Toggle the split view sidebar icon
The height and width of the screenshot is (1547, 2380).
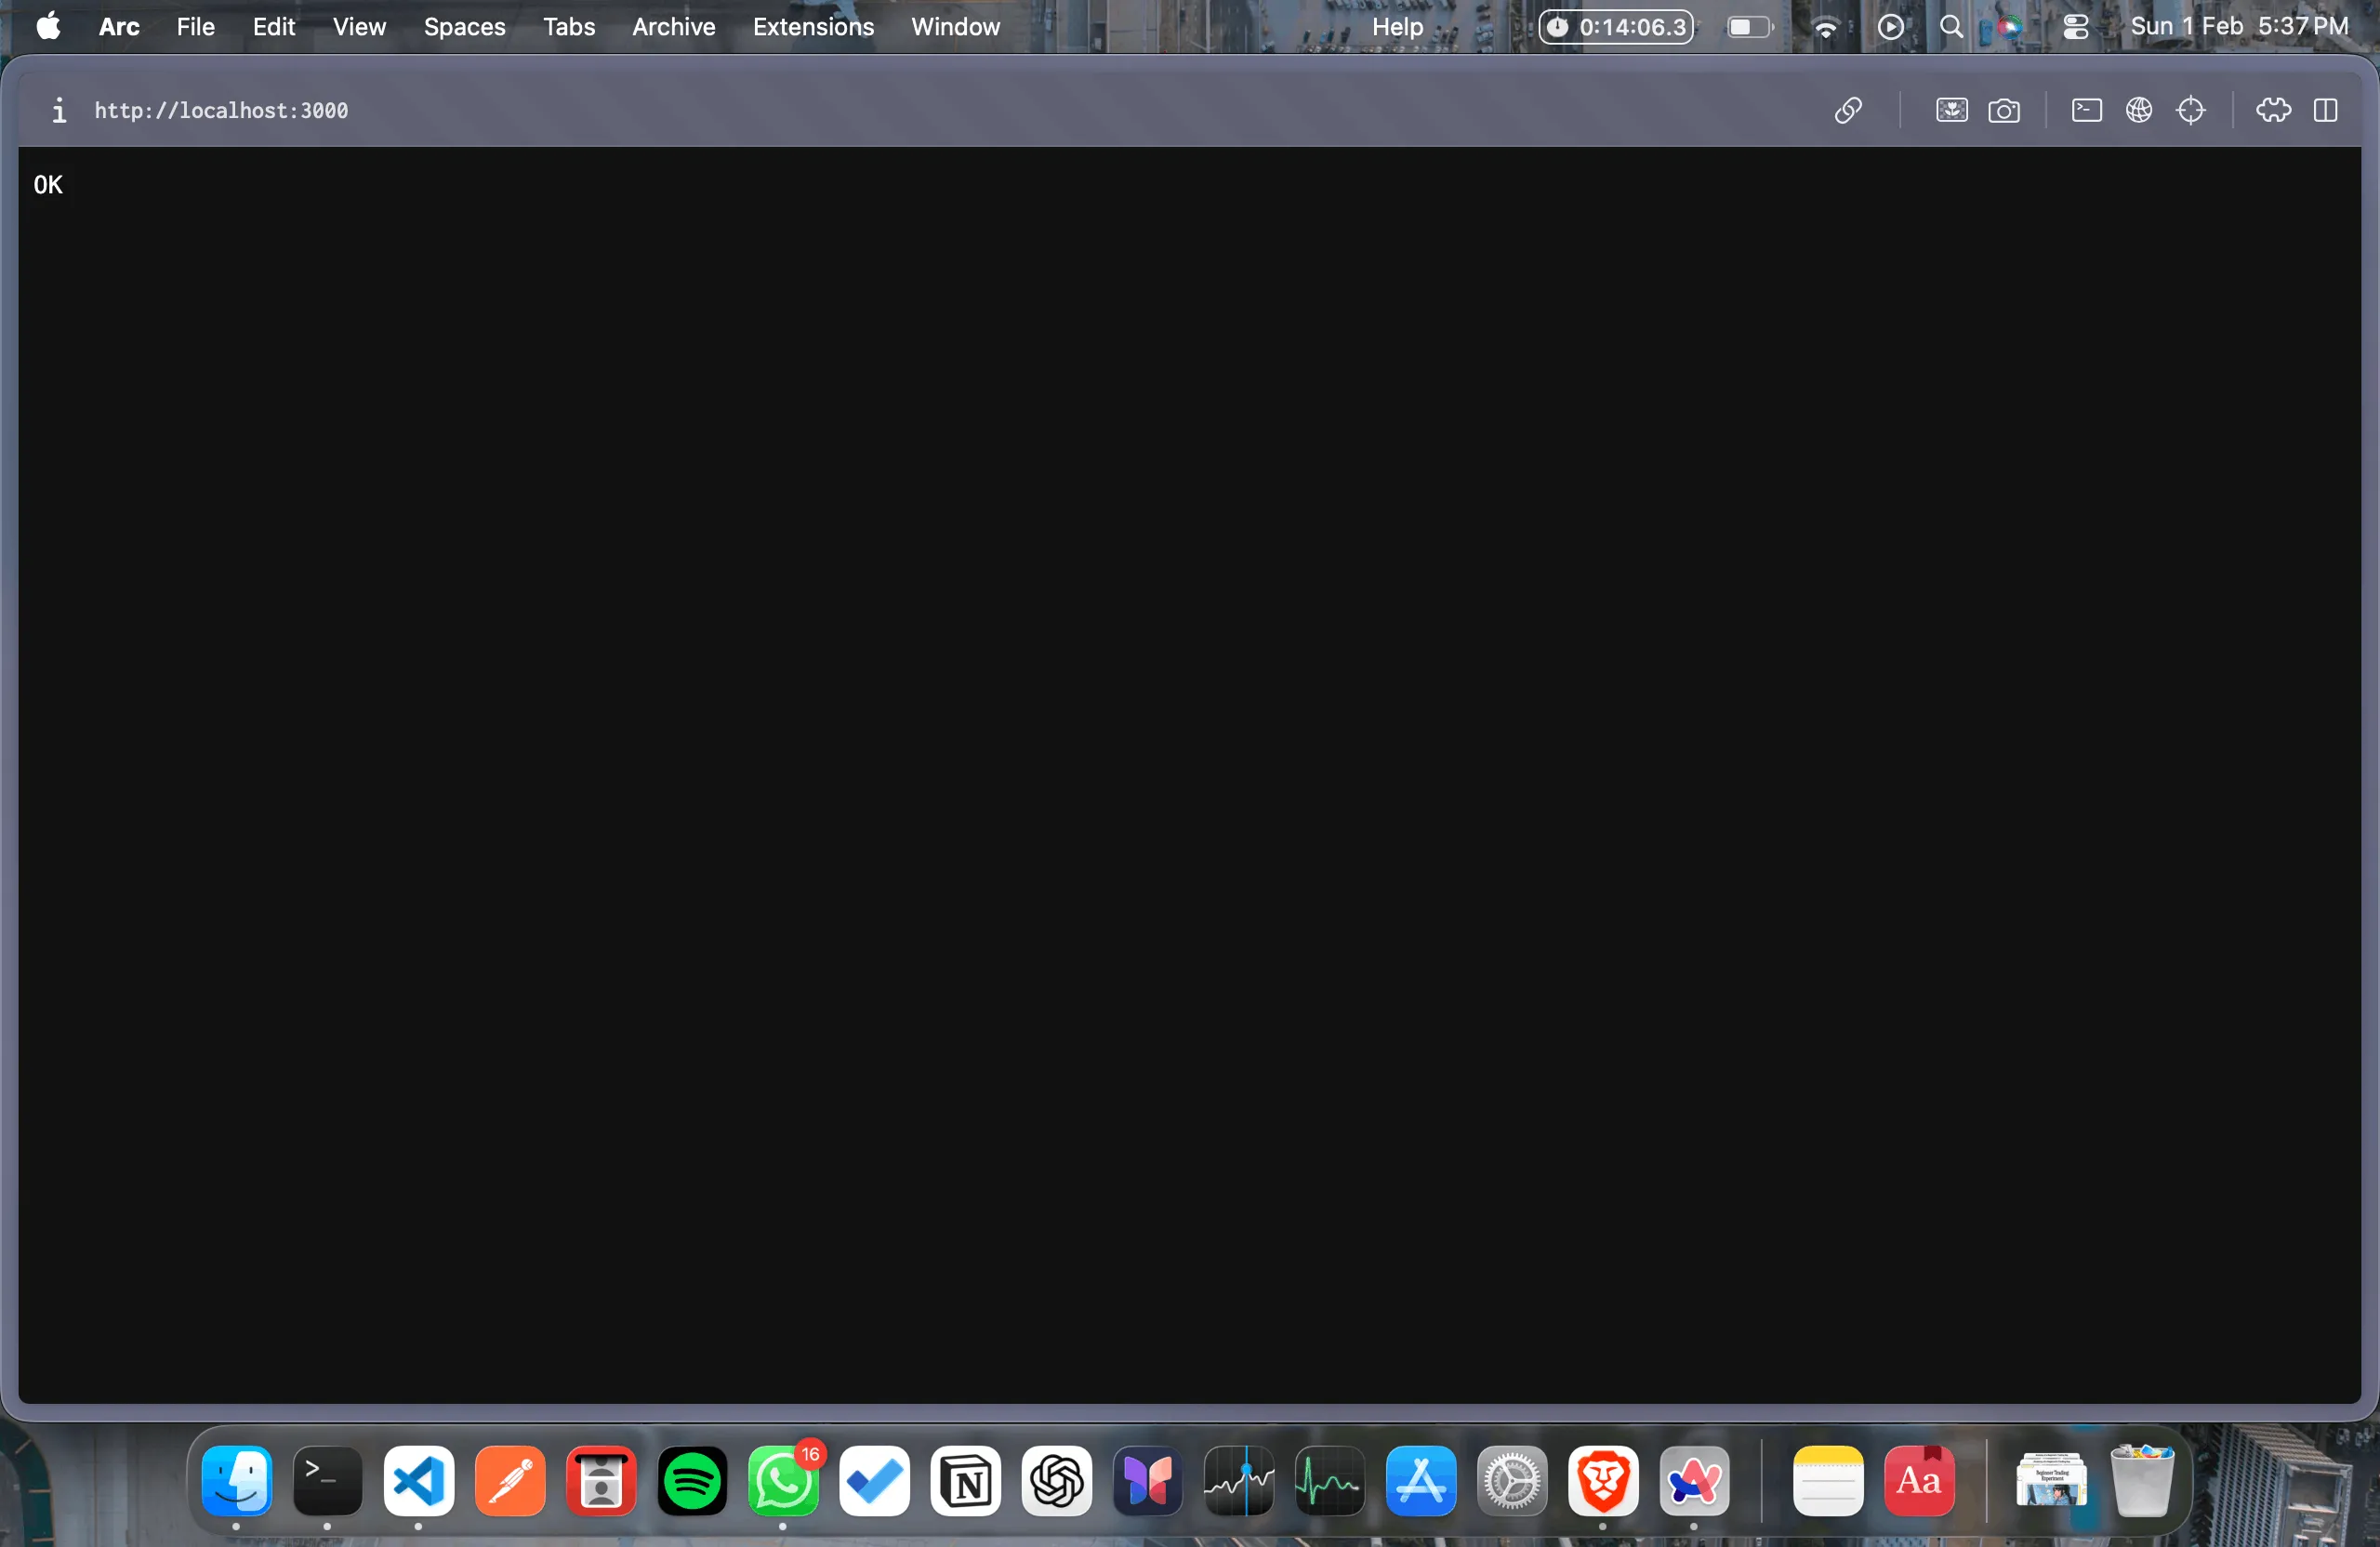coord(2325,110)
